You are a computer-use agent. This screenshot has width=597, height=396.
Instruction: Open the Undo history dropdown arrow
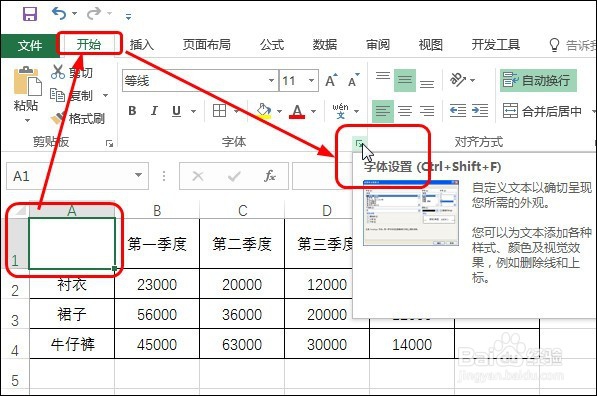[74, 14]
